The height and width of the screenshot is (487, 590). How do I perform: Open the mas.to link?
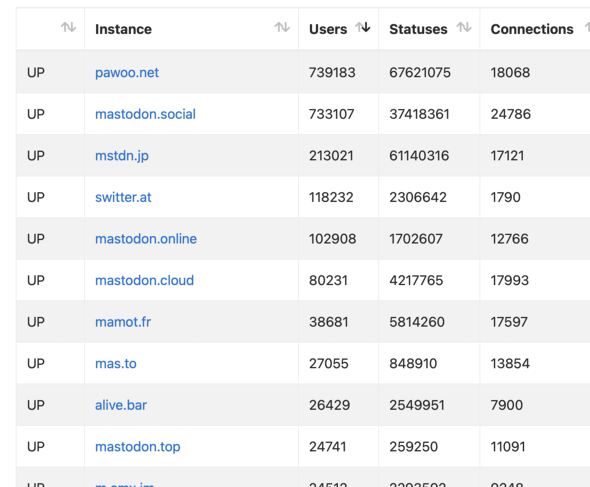point(116,364)
